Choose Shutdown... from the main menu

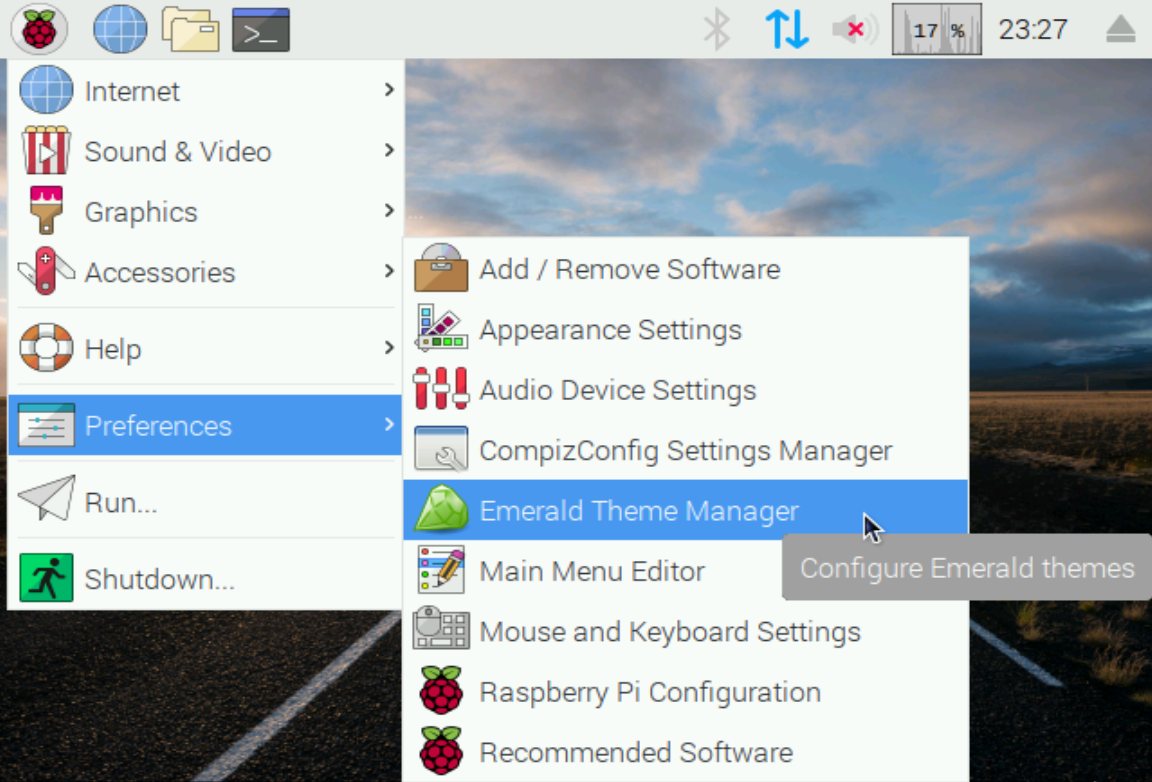205,578
